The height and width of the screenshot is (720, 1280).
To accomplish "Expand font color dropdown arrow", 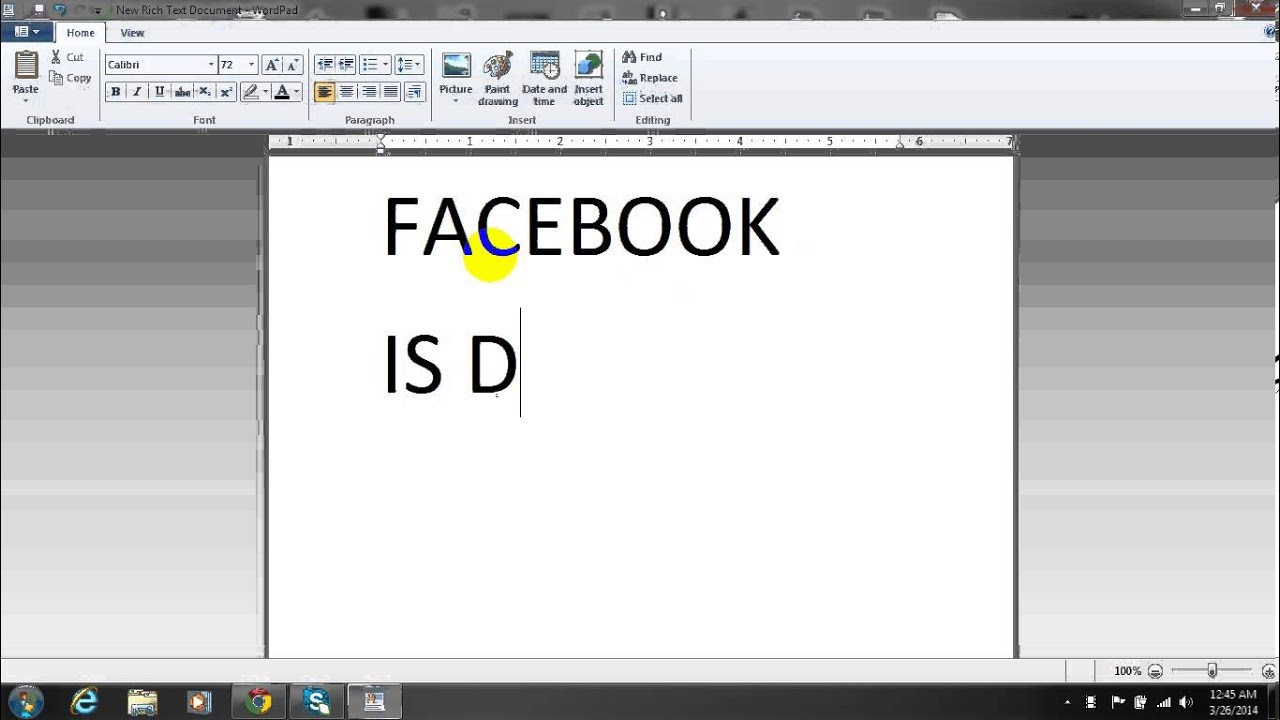I will [296, 92].
